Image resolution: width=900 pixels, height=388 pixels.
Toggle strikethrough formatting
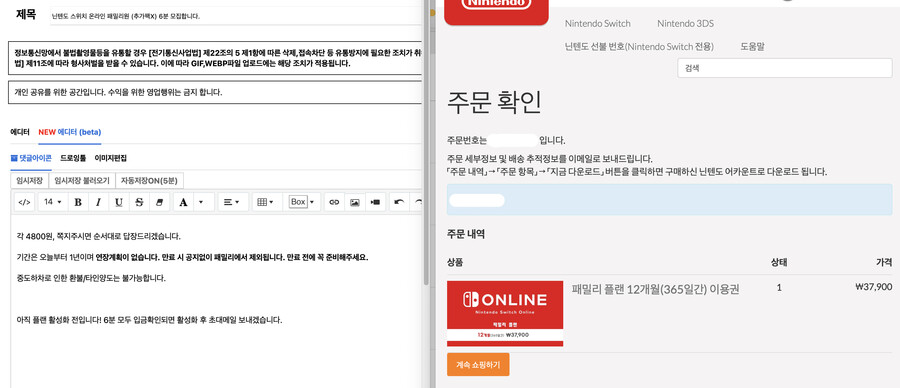pos(139,202)
